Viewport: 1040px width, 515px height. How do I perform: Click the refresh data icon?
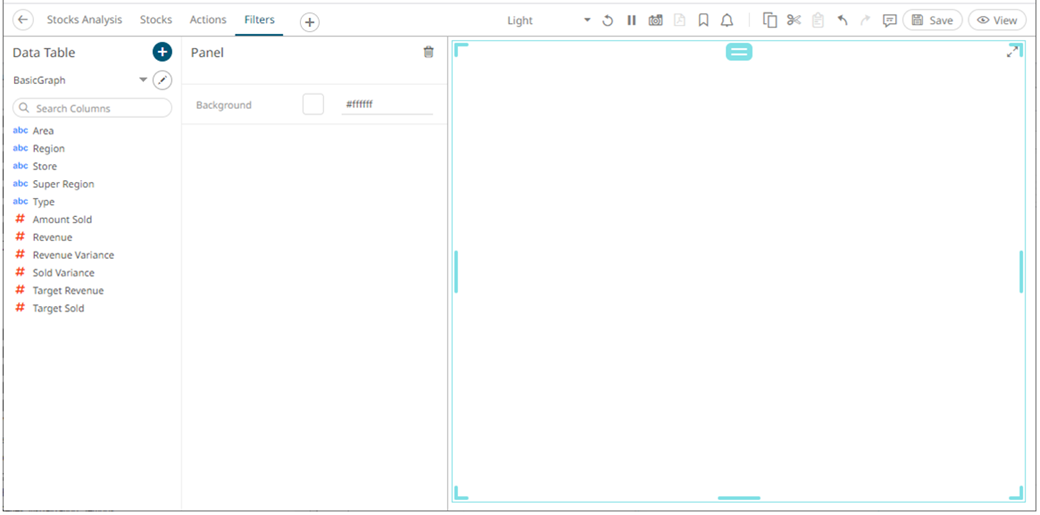pos(607,20)
